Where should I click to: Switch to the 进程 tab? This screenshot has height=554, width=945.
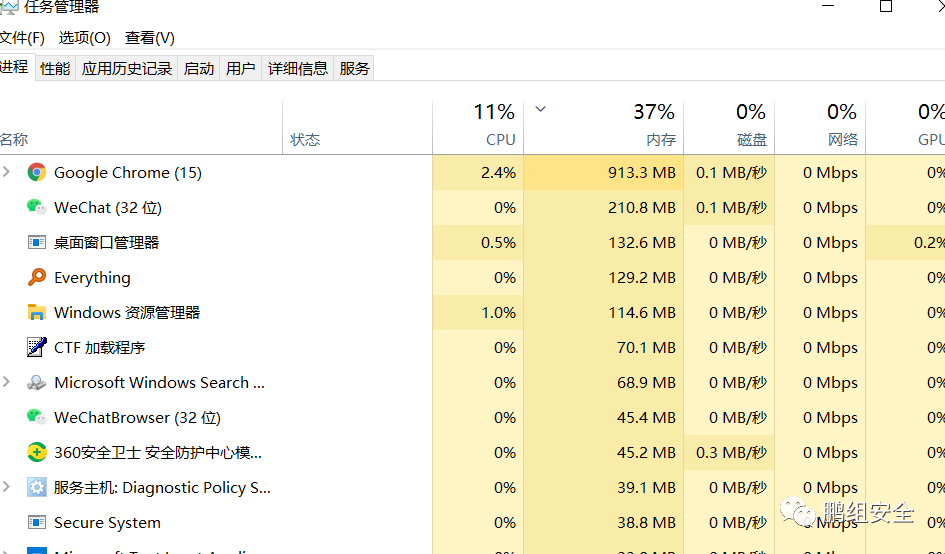pos(15,67)
